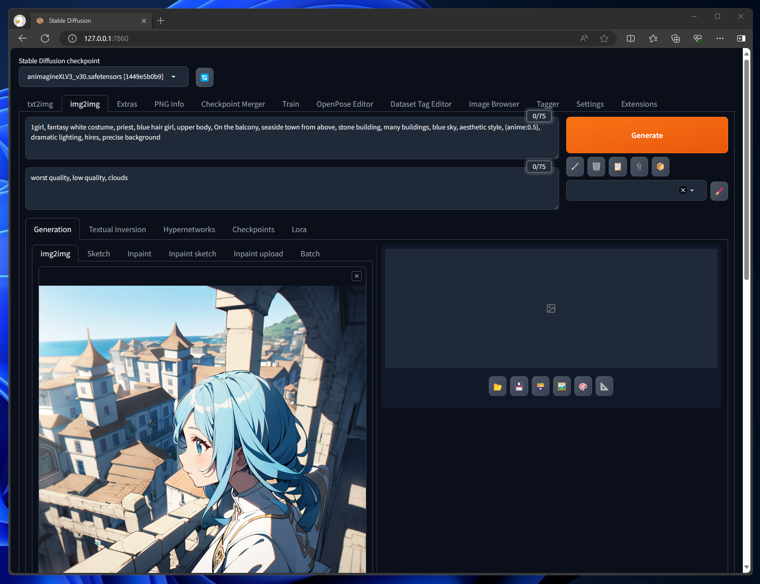Screen dimensions: 760x584
Task: Go to the Checkpoint Merger tab
Action: [233, 104]
